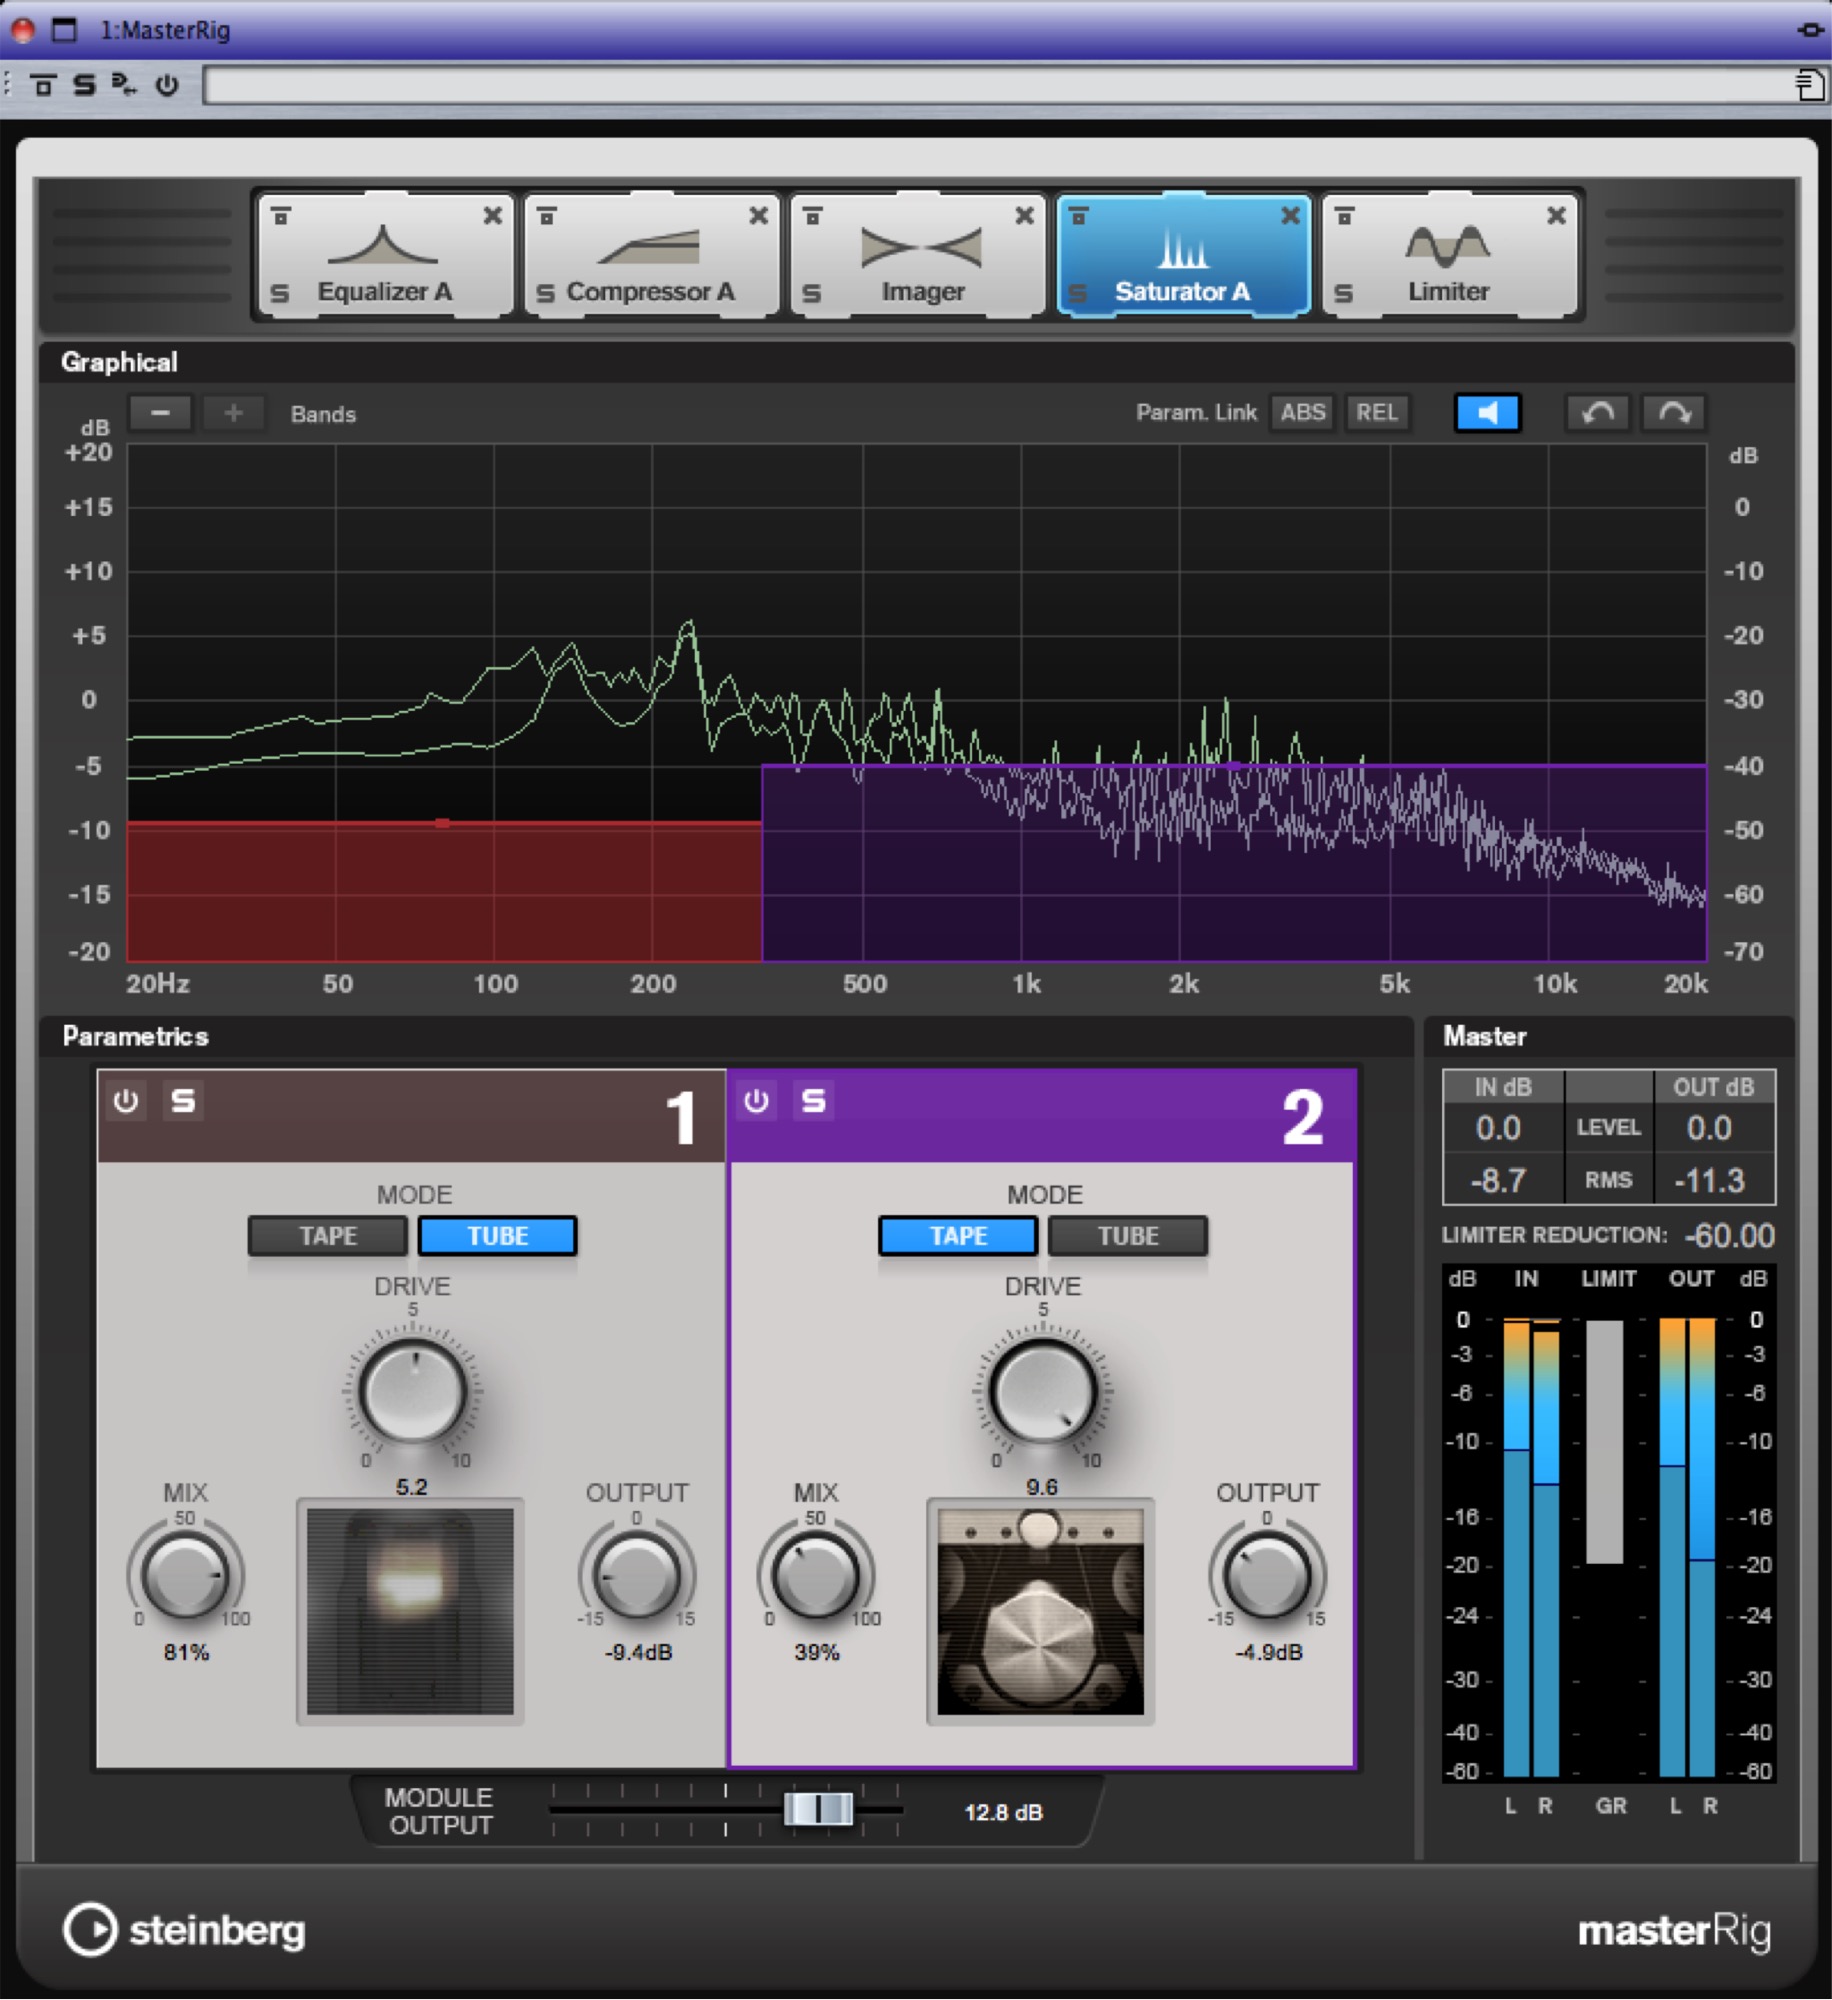Enable REL parameter link
The width and height of the screenshot is (1832, 2000).
click(1376, 412)
